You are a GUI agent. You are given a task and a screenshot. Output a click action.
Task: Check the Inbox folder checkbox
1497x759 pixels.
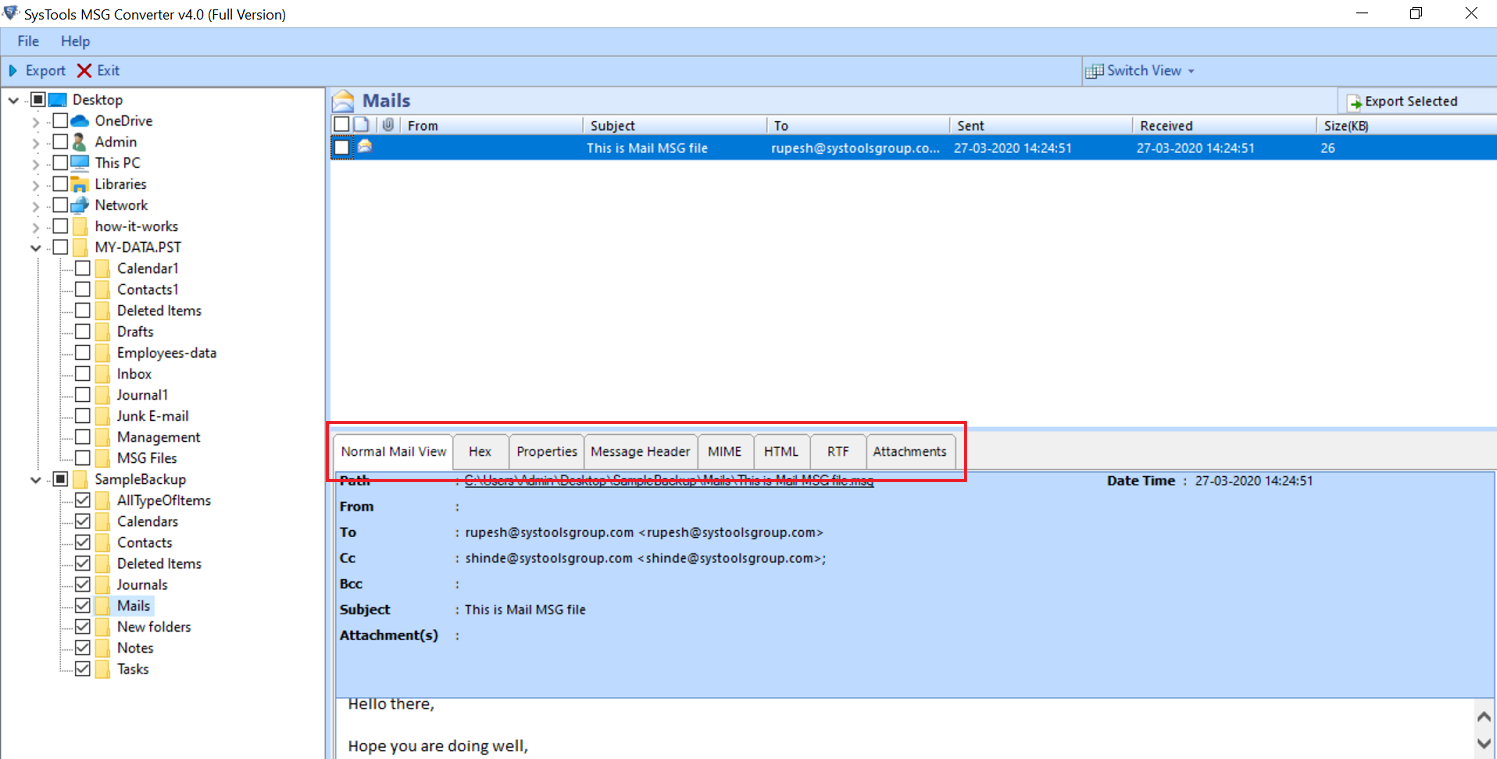click(83, 374)
